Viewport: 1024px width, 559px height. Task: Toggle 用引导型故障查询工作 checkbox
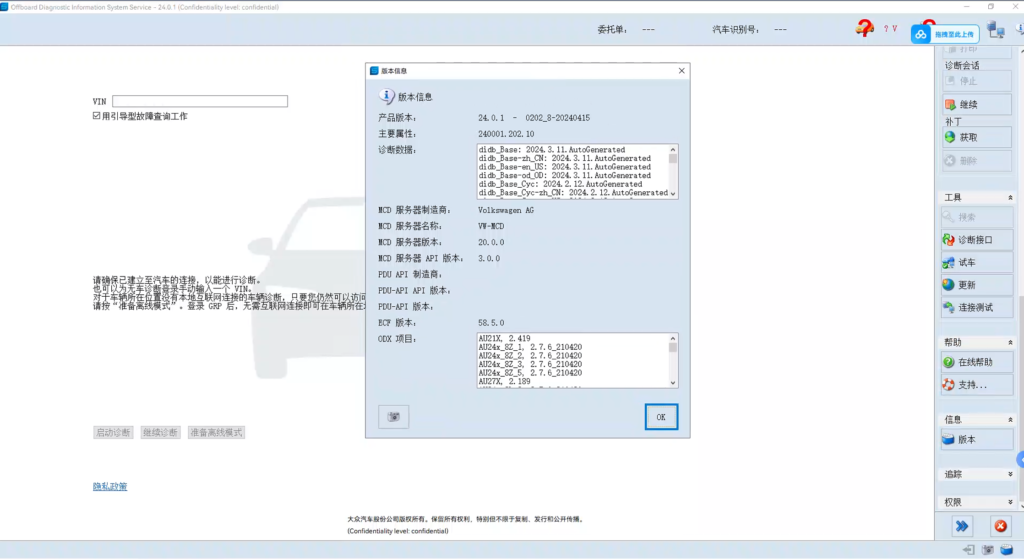coord(97,117)
